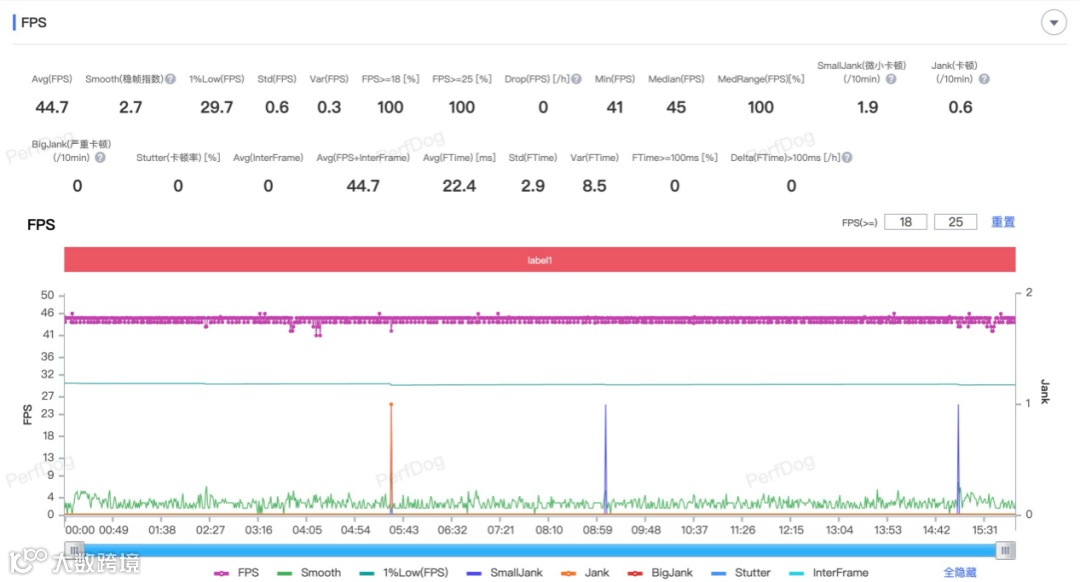Click the 15:31 tick on the time axis
The height and width of the screenshot is (582, 1080).
point(984,530)
